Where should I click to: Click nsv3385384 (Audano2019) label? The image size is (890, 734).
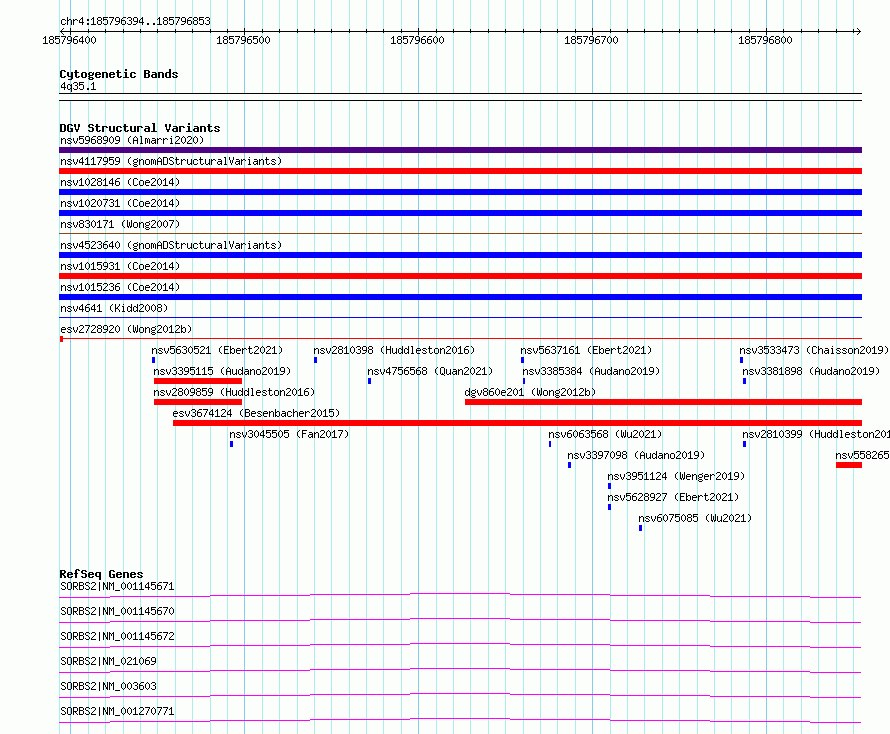(591, 371)
